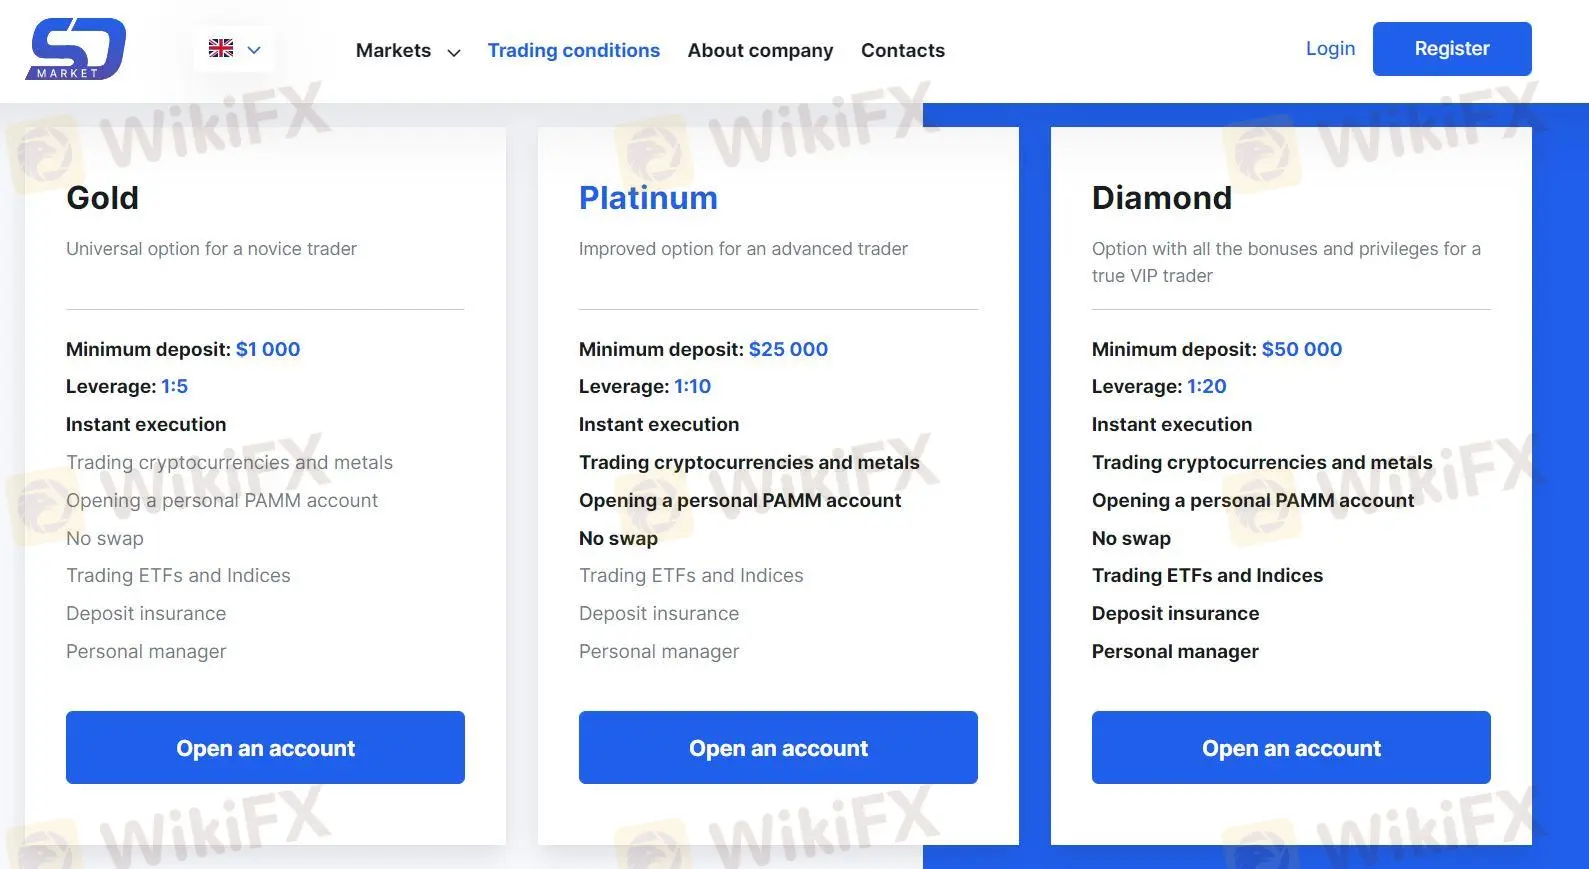This screenshot has width=1589, height=869.
Task: Click the 1:20 leverage value on Diamond card
Action: click(x=1206, y=386)
